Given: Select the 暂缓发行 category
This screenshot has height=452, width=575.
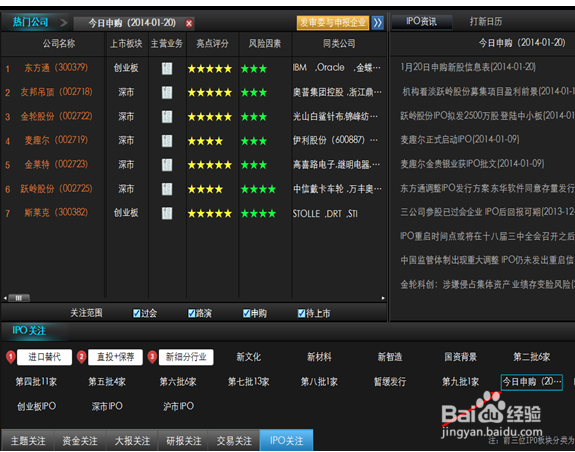Looking at the screenshot, I should (390, 382).
